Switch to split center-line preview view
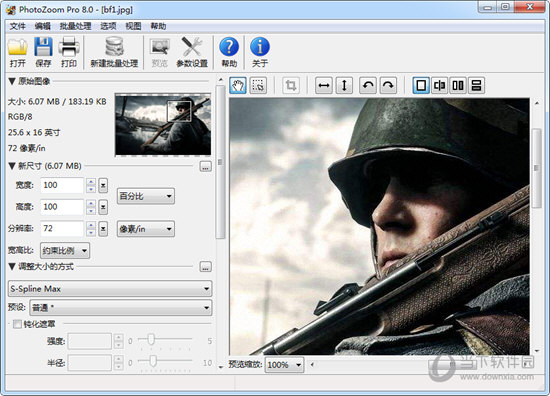550x396 pixels. click(440, 85)
